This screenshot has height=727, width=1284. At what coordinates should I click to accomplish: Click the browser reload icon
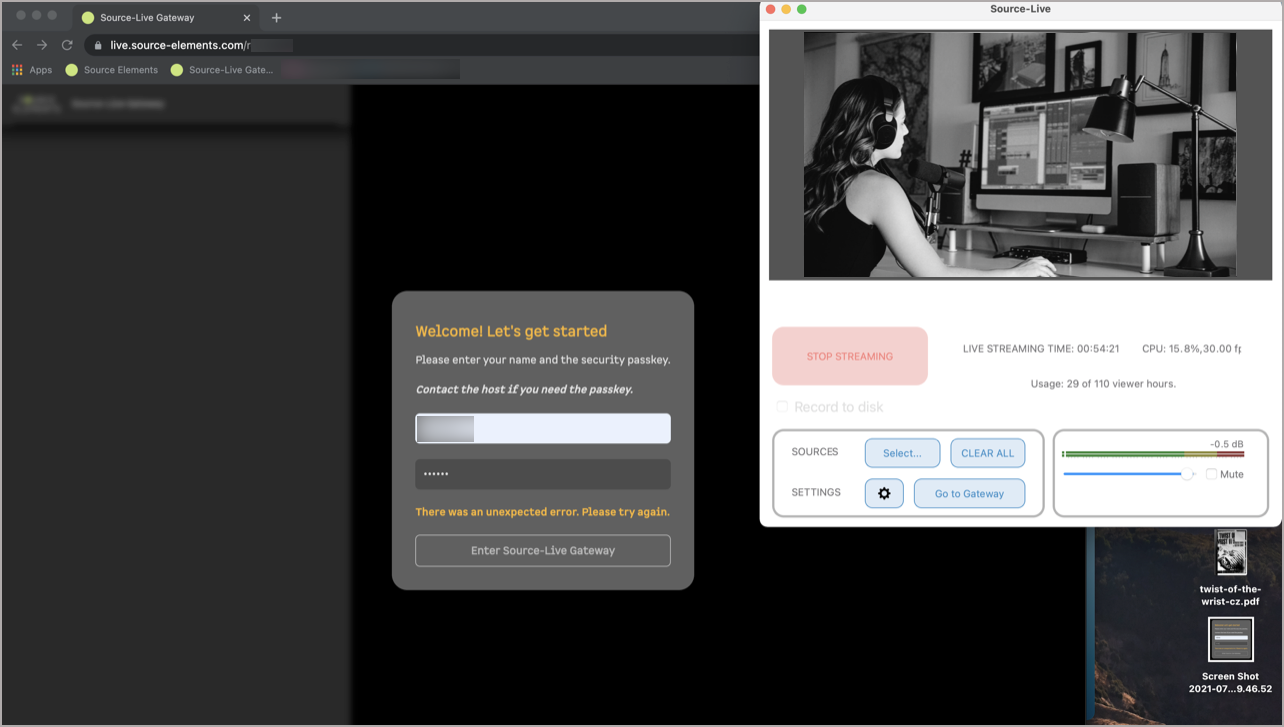coord(67,45)
